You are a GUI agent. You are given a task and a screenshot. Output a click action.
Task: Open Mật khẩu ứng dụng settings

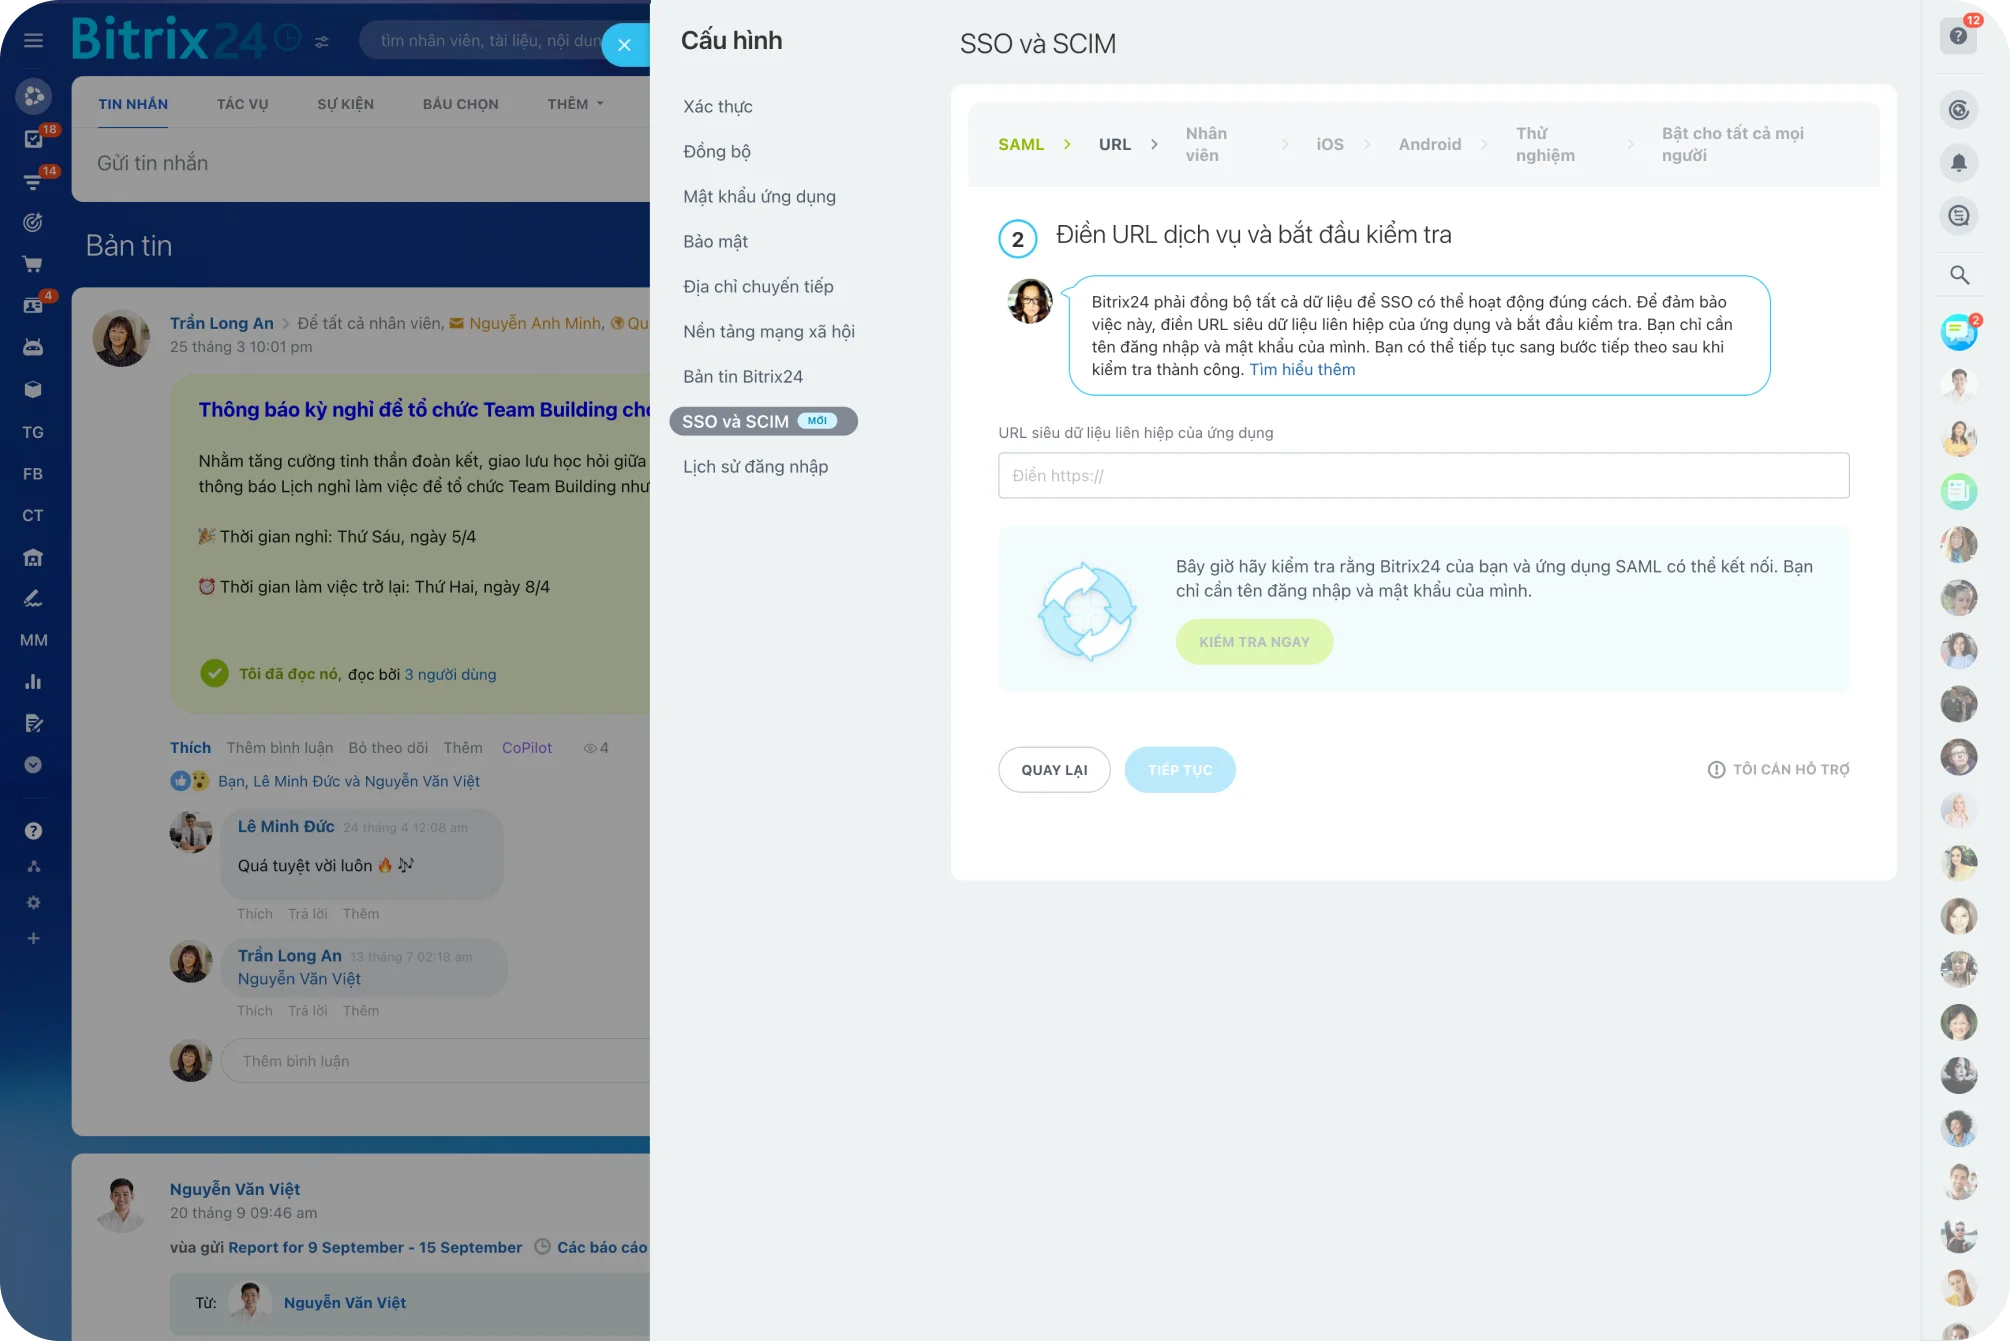(759, 197)
